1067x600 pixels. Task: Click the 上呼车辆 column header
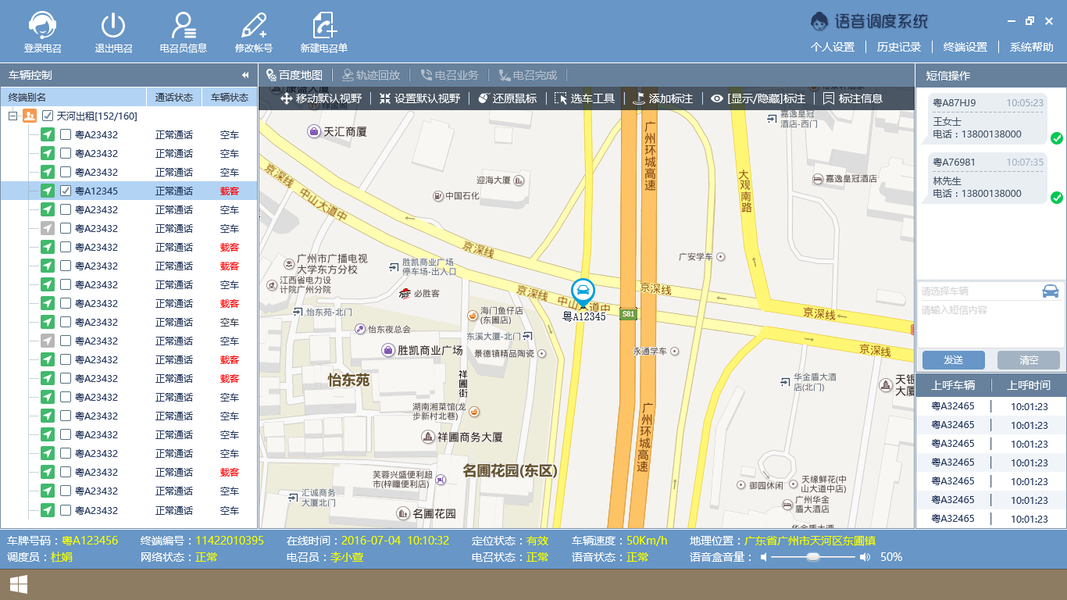[x=953, y=385]
